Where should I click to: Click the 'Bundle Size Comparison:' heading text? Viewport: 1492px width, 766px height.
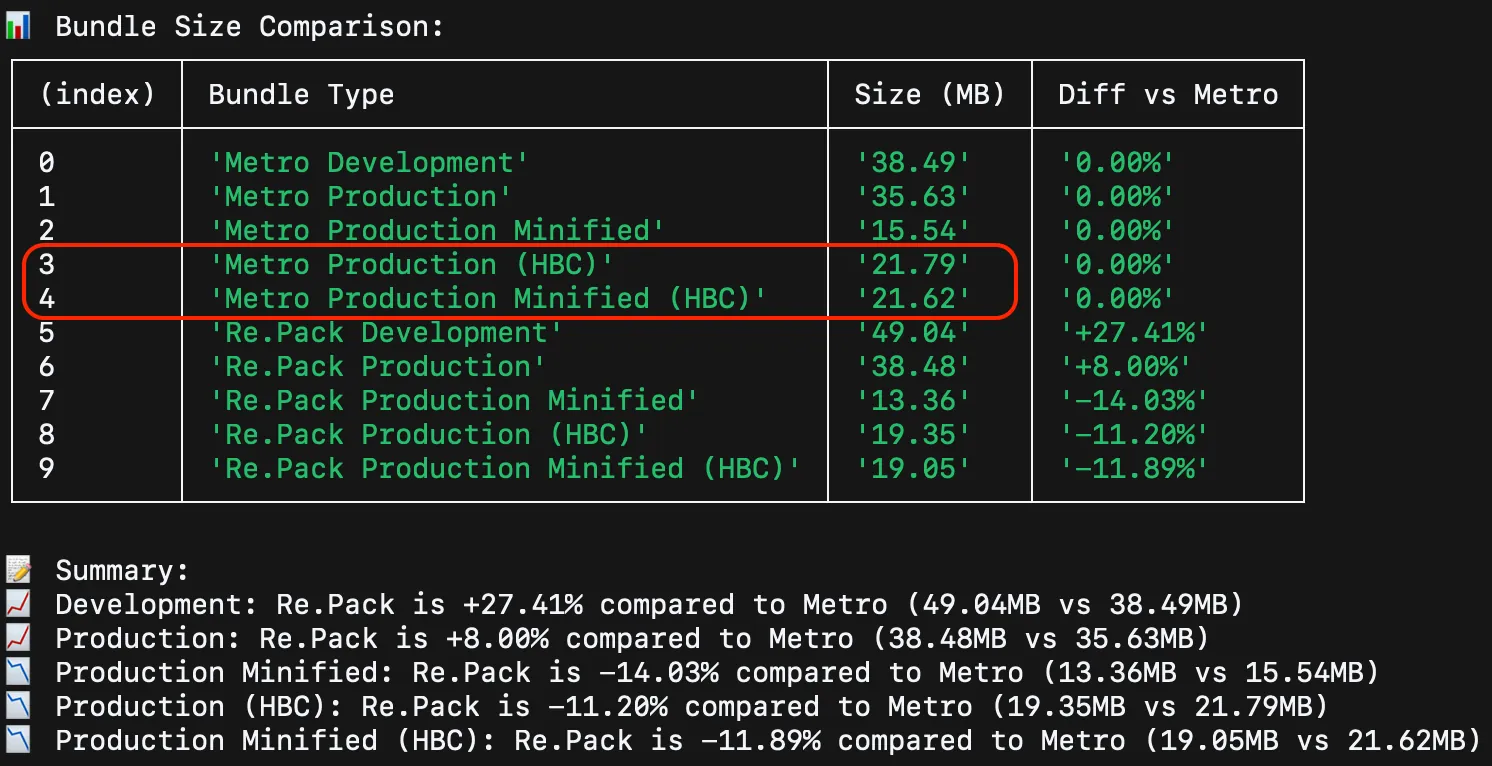(249, 27)
